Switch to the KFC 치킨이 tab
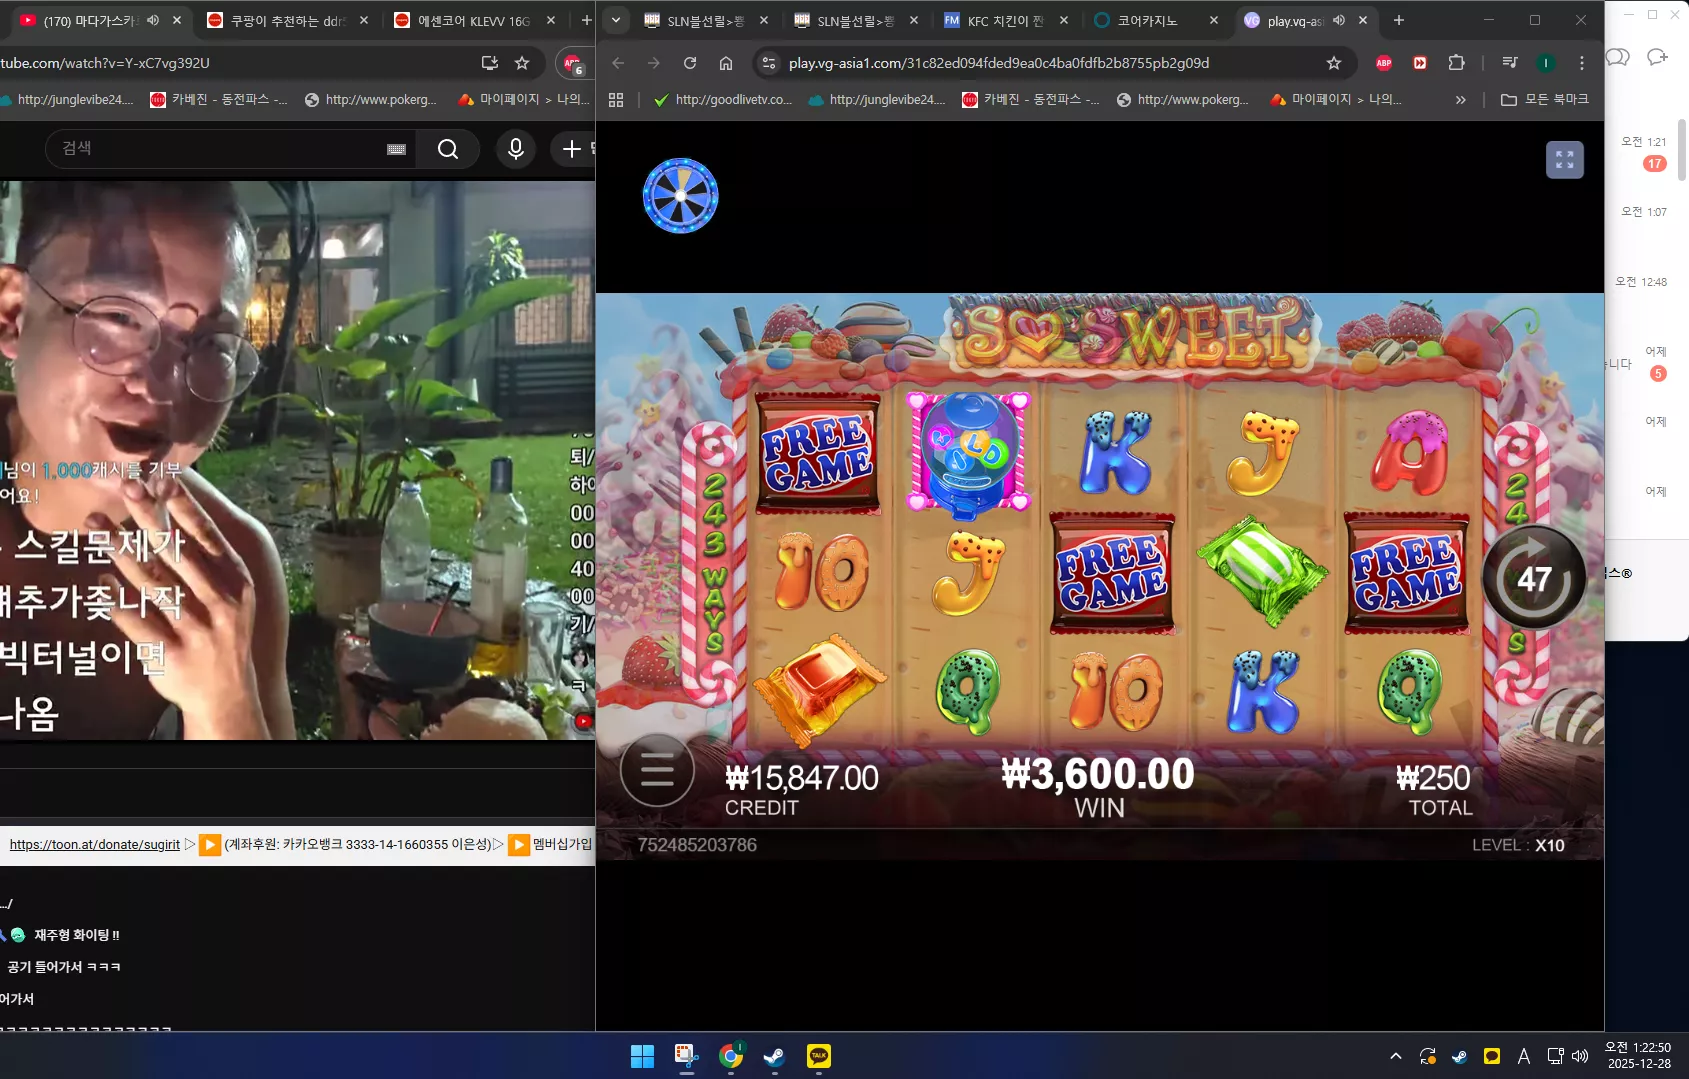1689x1079 pixels. coord(1006,20)
